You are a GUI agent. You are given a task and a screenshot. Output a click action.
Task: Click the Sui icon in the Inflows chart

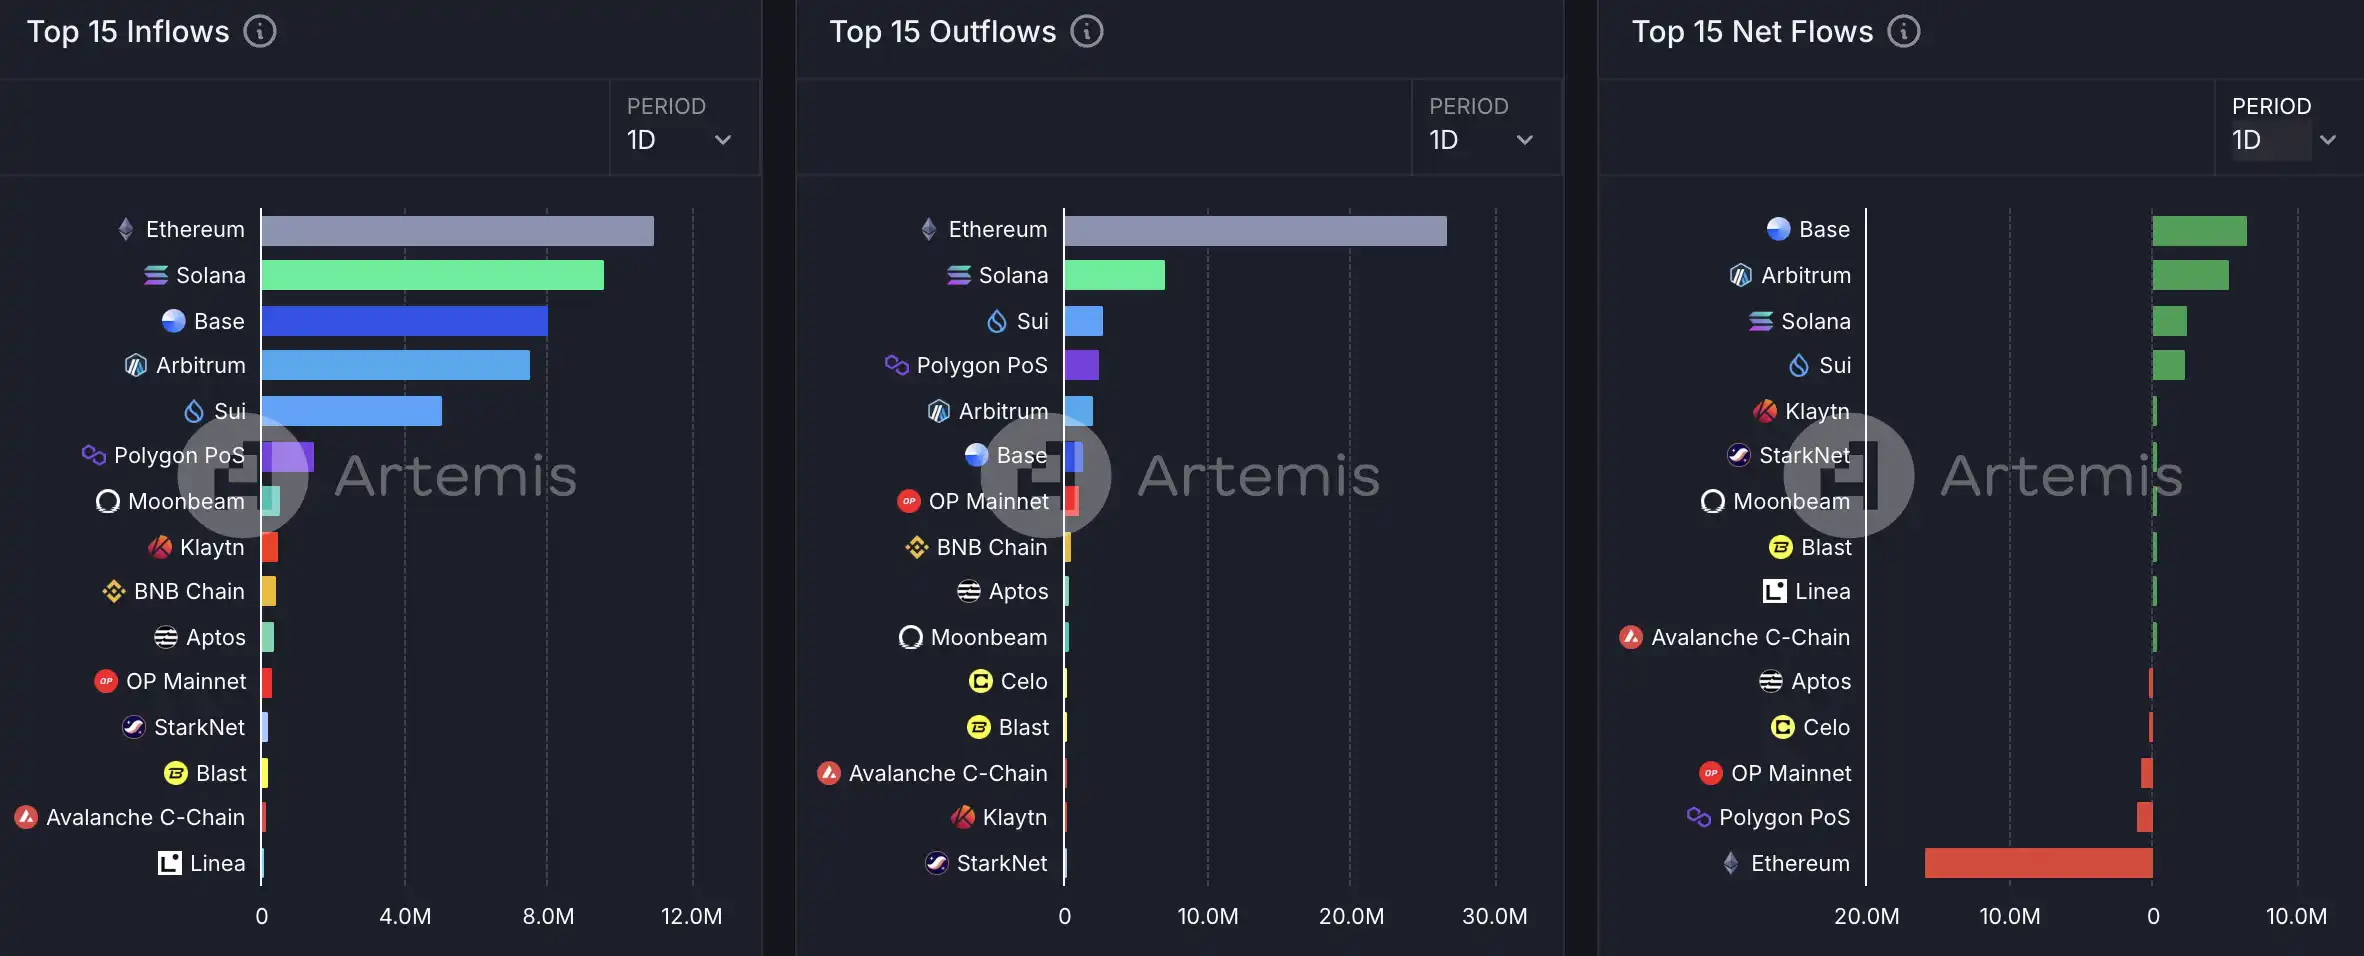click(194, 411)
